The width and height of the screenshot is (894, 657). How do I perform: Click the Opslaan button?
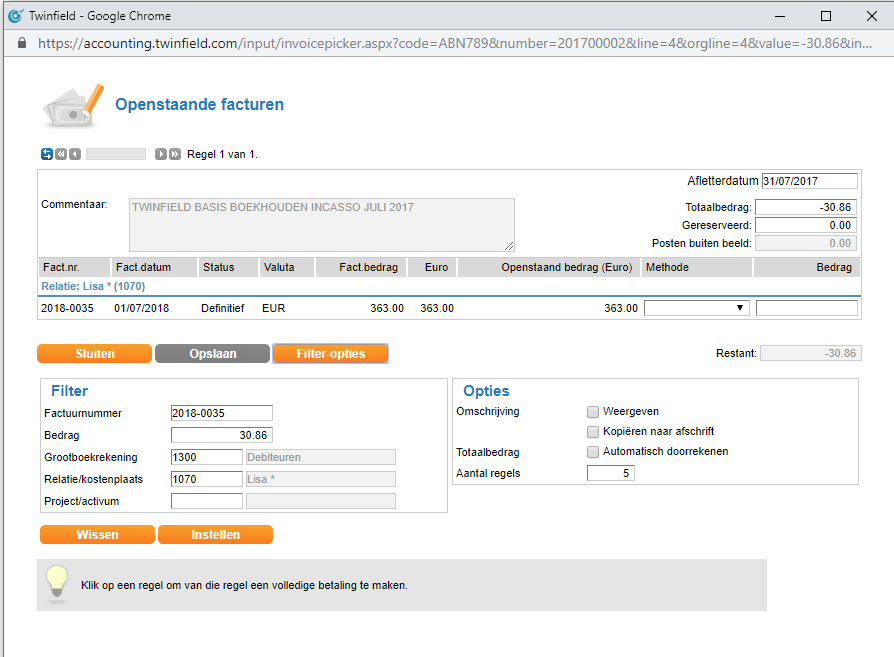coord(212,353)
